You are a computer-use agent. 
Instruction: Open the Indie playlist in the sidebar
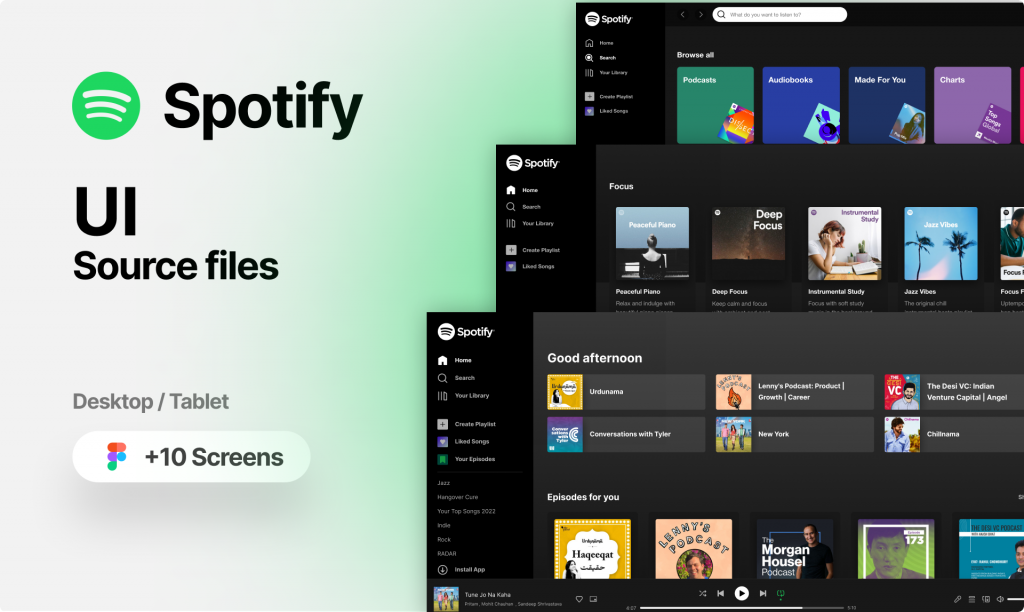pyautogui.click(x=444, y=525)
